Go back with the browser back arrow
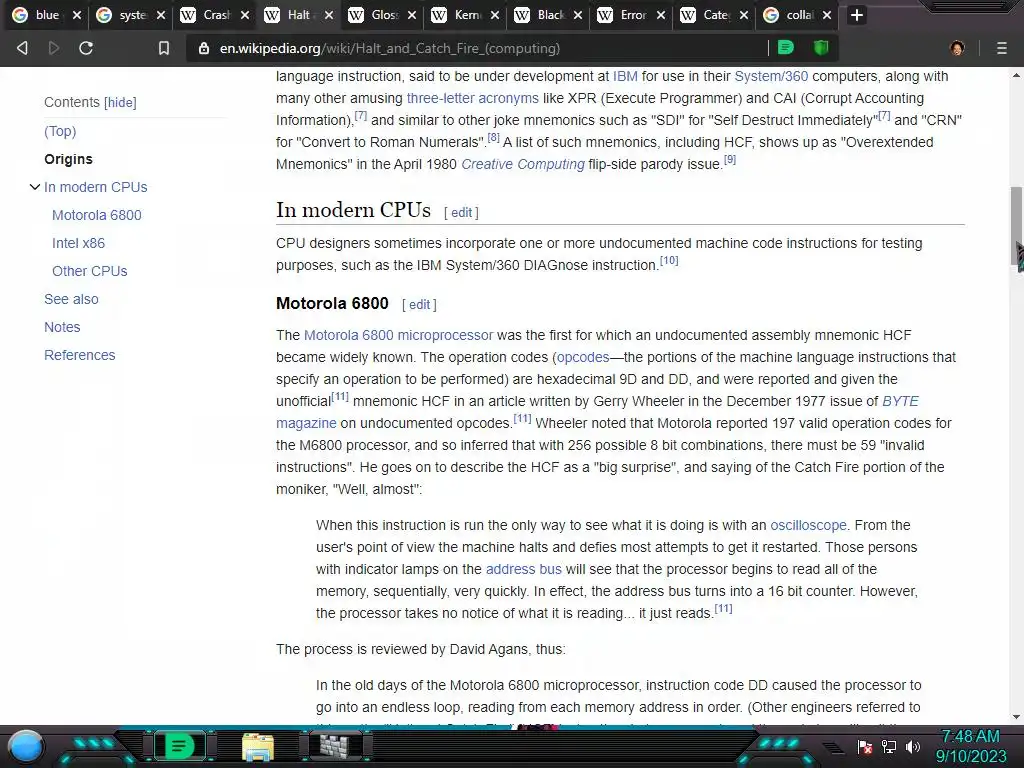The height and width of the screenshot is (768, 1024). 22,48
